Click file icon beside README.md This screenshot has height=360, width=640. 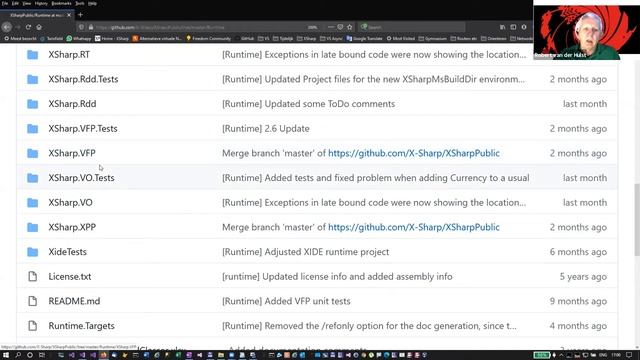tap(33, 301)
